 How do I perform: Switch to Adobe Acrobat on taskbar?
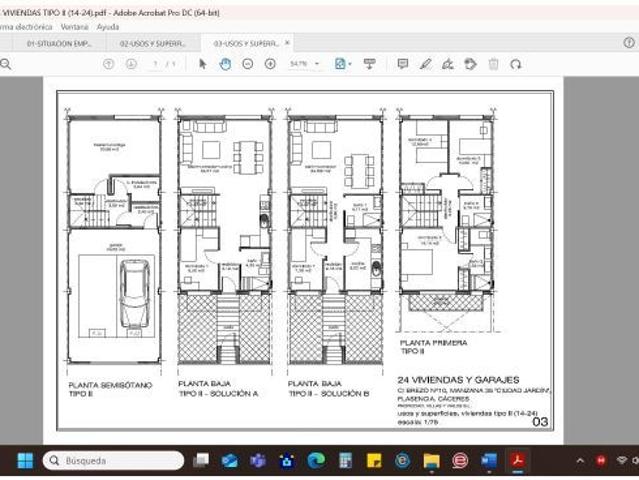pyautogui.click(x=518, y=461)
